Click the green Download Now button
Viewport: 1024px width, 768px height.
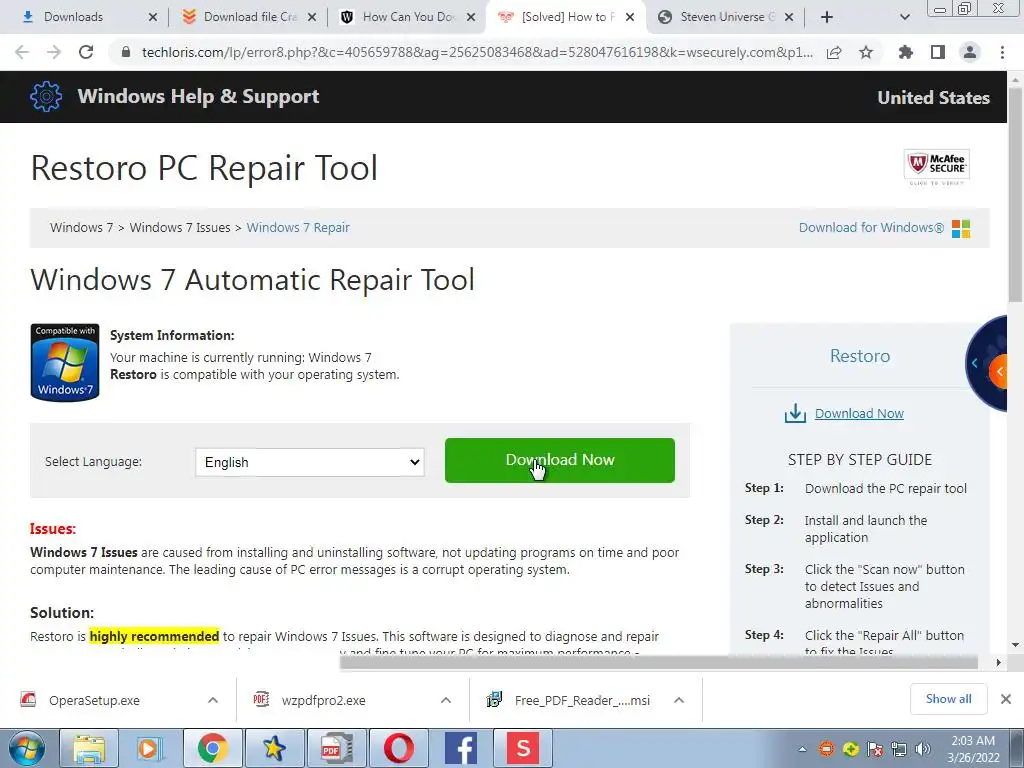click(x=560, y=460)
